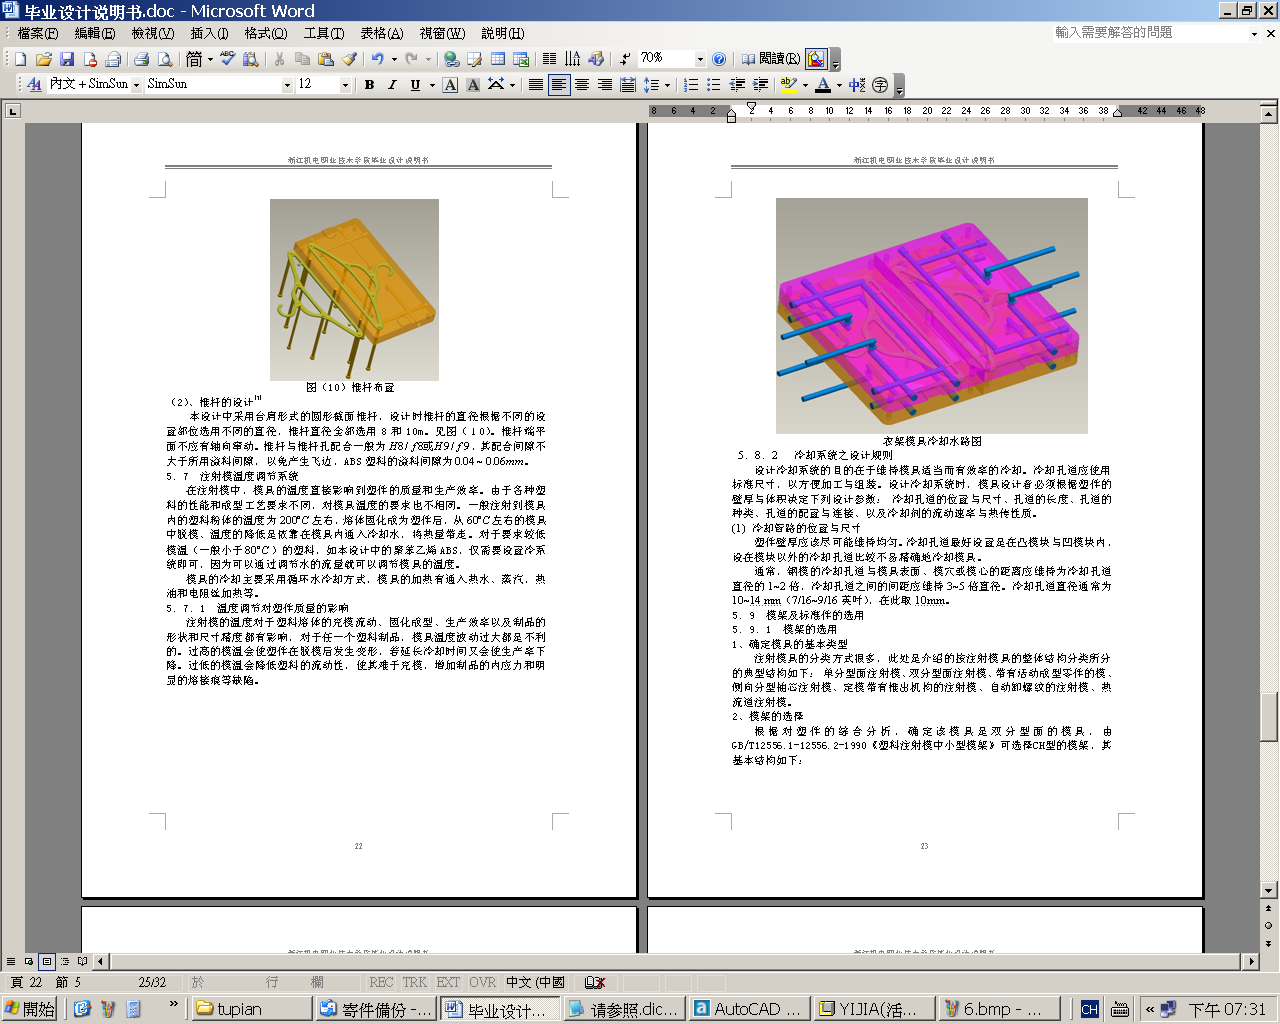Open Styles and Formatting pane icon

34,85
